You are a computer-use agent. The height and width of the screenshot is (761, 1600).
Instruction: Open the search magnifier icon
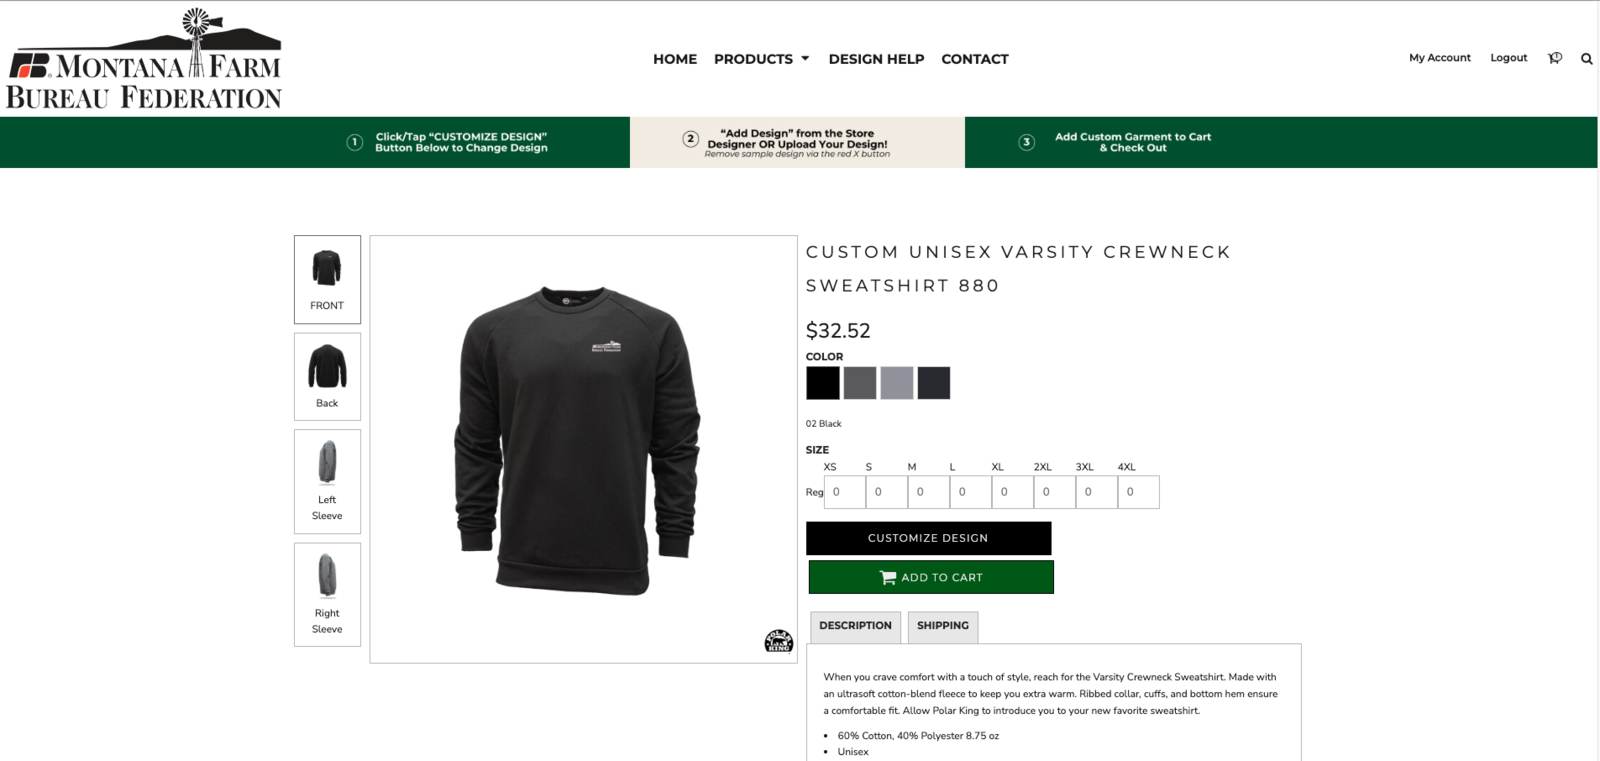tap(1586, 59)
